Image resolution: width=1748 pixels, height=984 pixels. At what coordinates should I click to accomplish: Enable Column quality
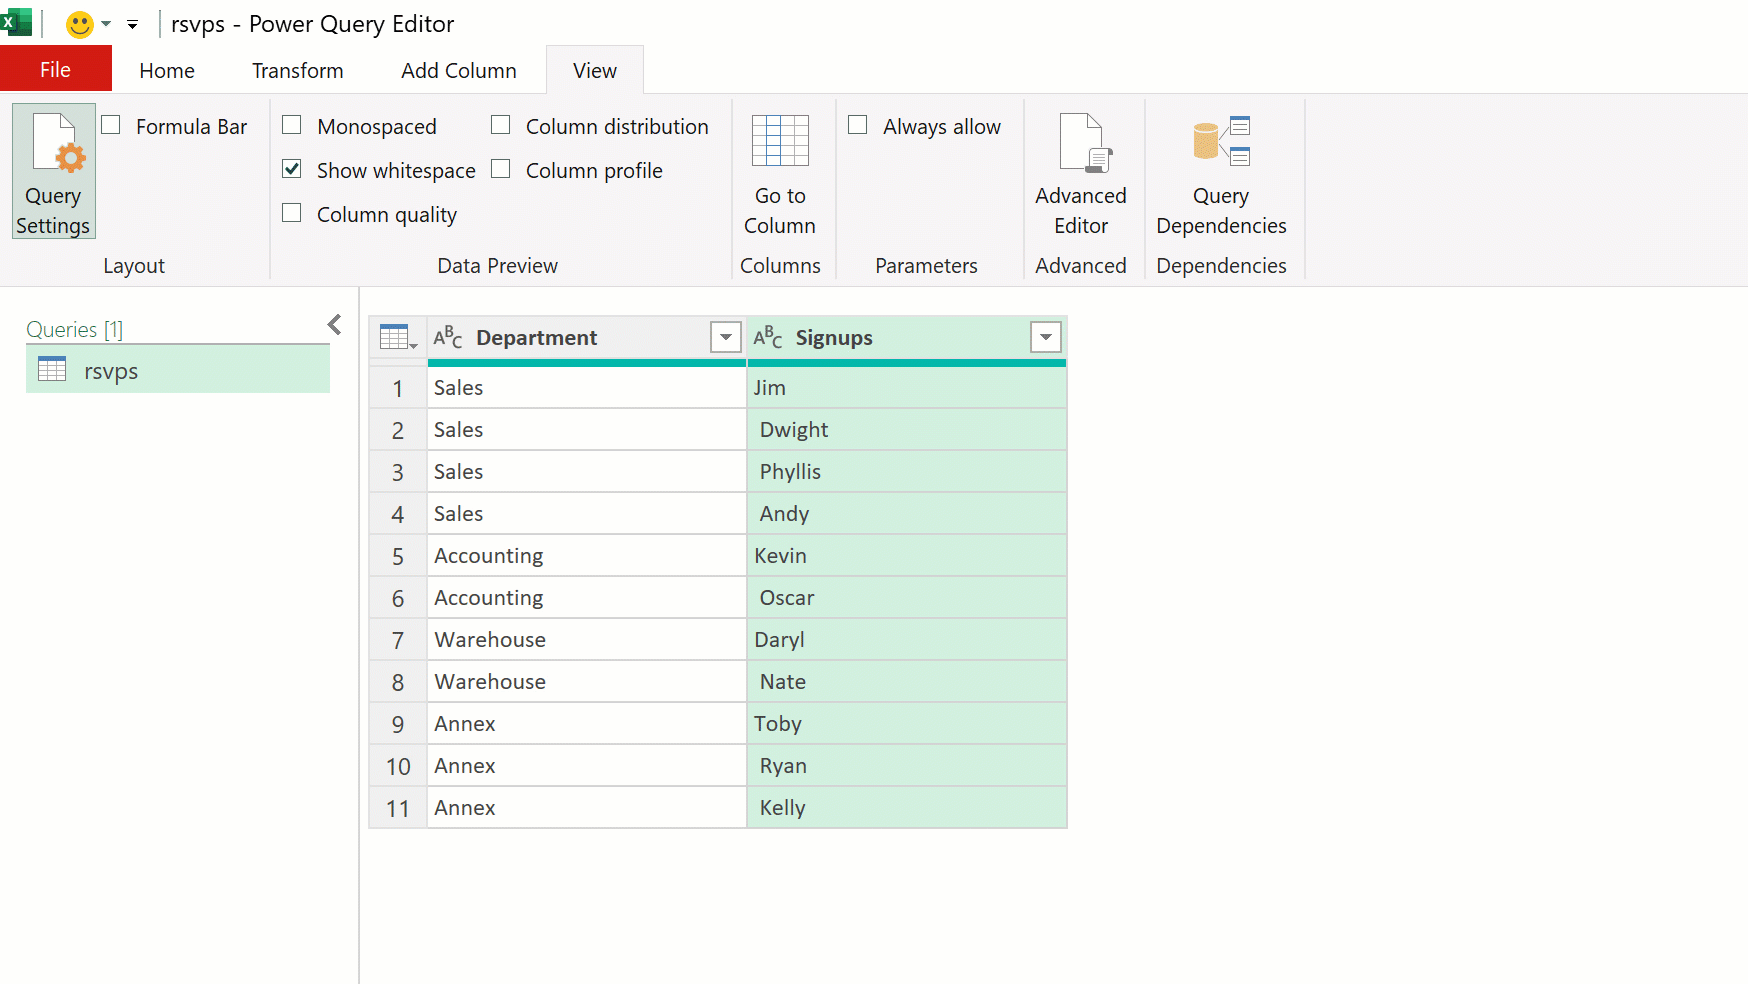(x=291, y=213)
